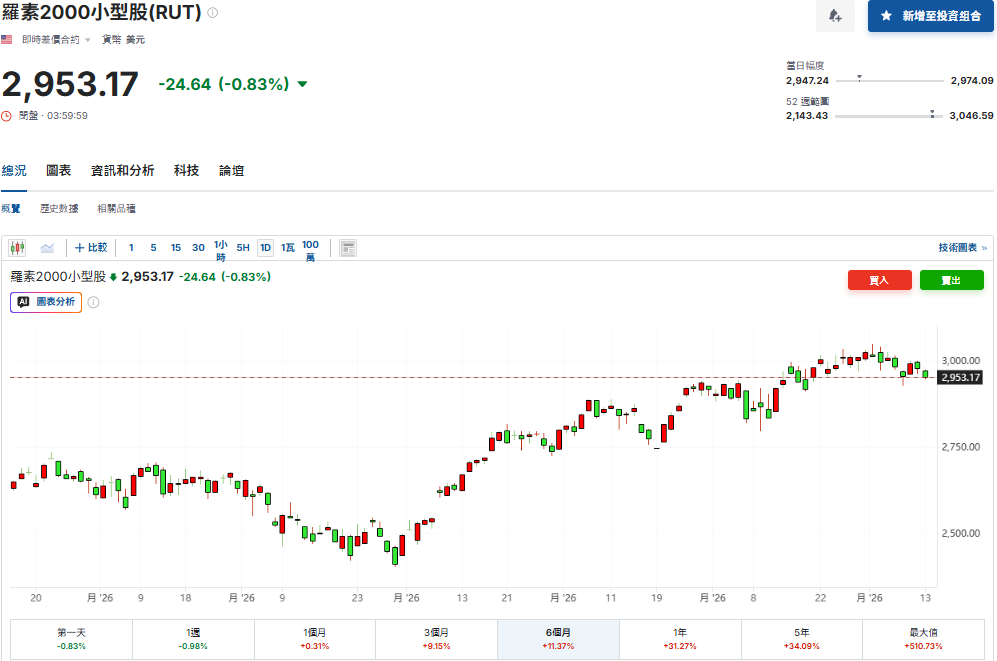Click the star in 新增至投資組合 button
Image resolution: width=997 pixels, height=661 pixels.
tap(886, 16)
